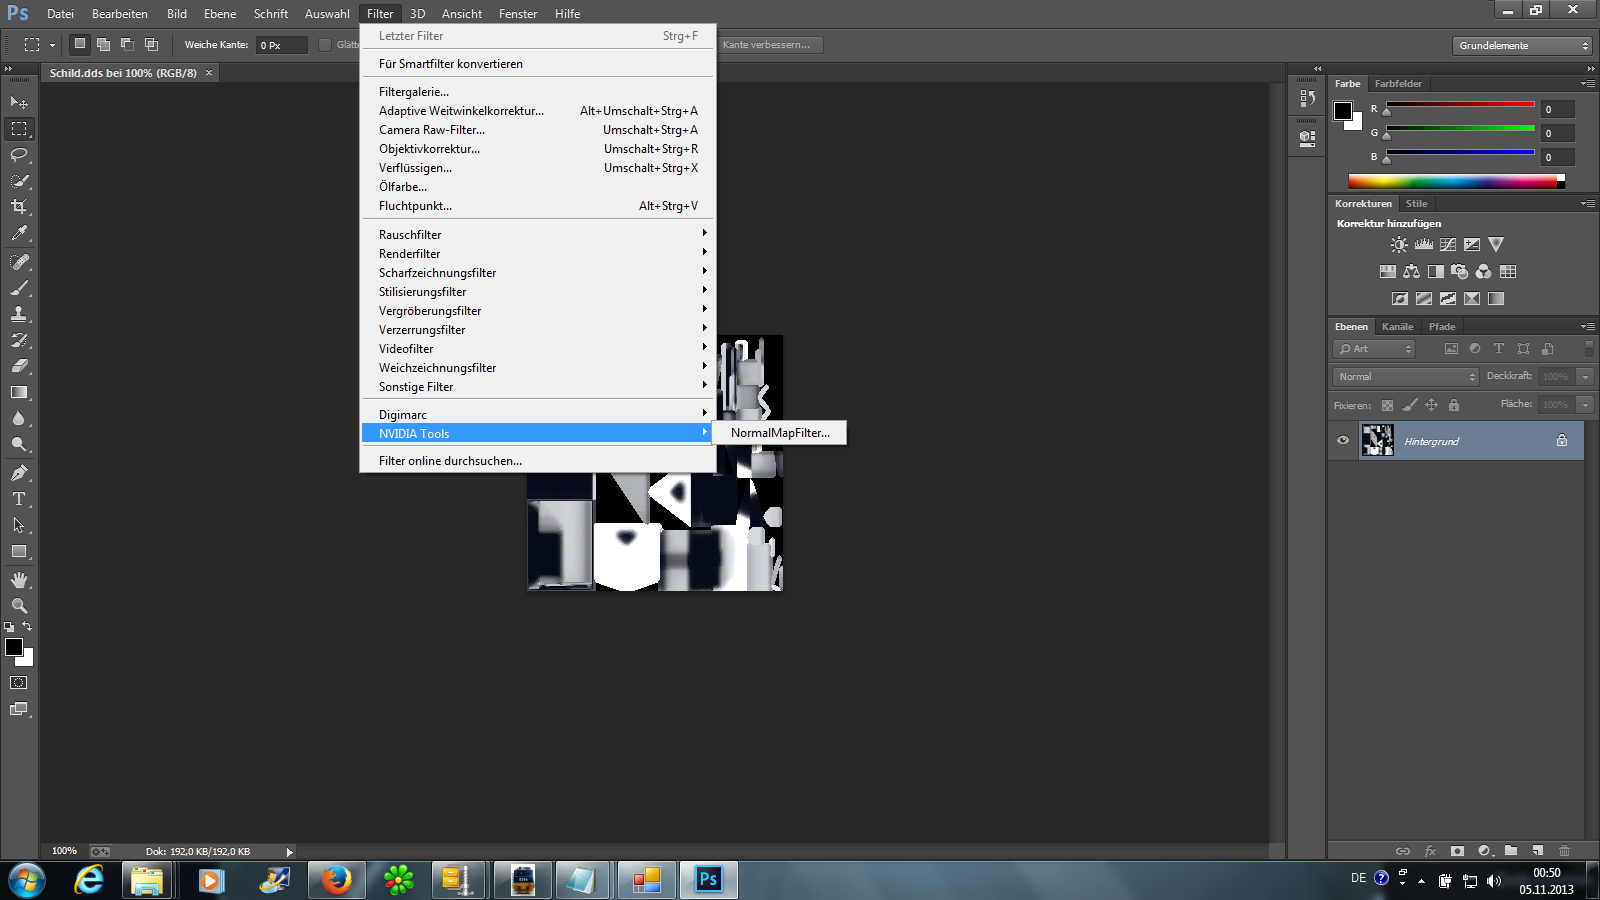Toggle lock transparent pixels
The image size is (1600, 900).
point(1387,405)
